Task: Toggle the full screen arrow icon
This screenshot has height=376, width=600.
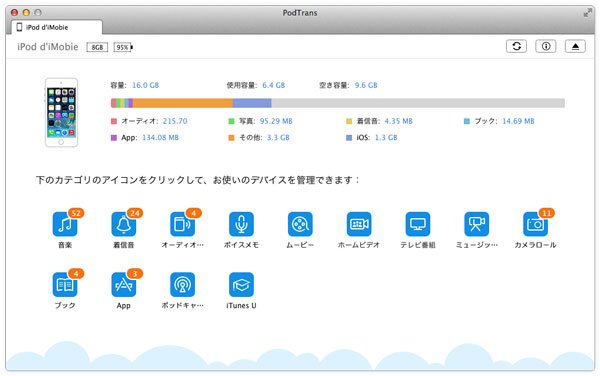Action: (587, 13)
